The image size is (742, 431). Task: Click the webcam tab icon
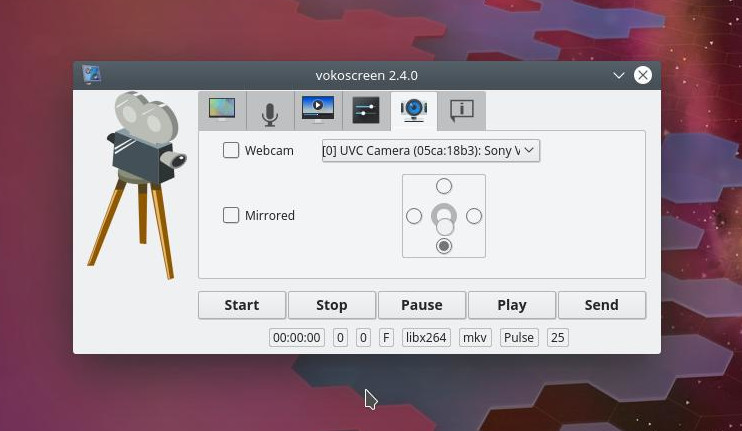click(x=414, y=110)
